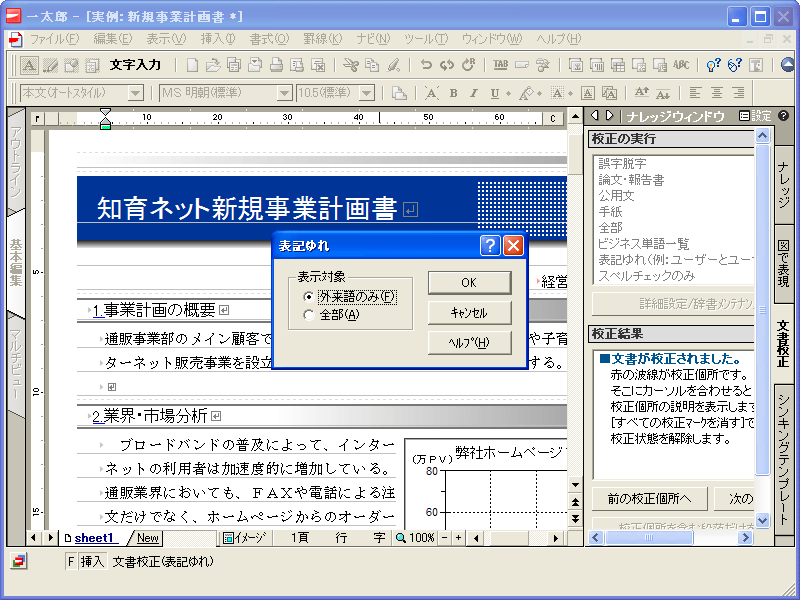
Task: Select the pen drawing mode icon
Action: pos(50,65)
